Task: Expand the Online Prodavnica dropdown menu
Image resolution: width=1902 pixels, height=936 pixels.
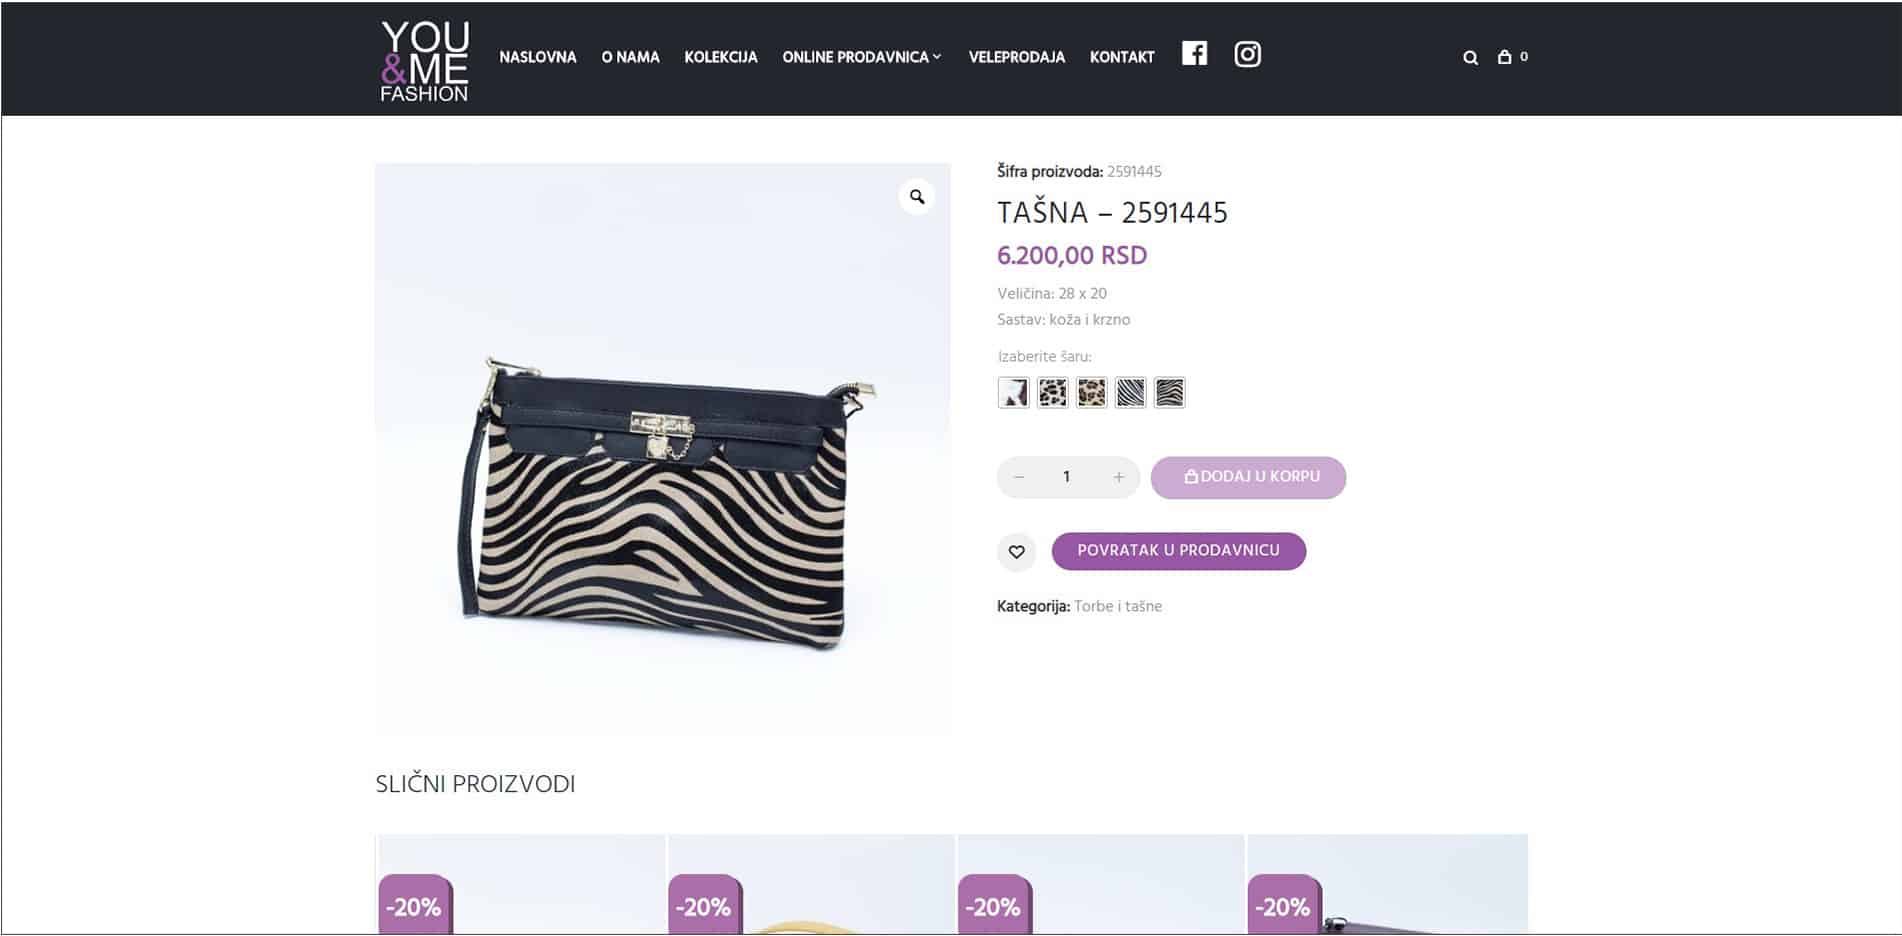Action: [x=862, y=57]
